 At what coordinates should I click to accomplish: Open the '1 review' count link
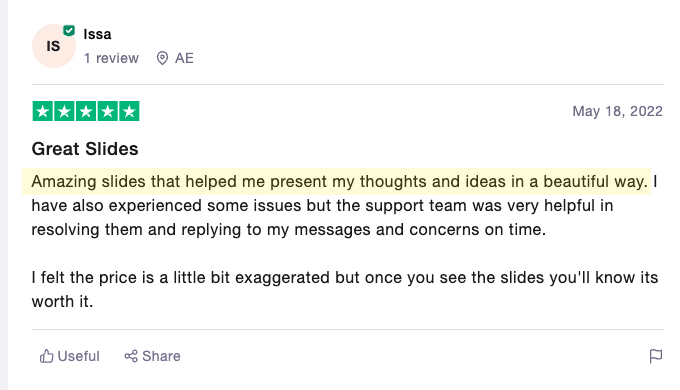click(111, 58)
